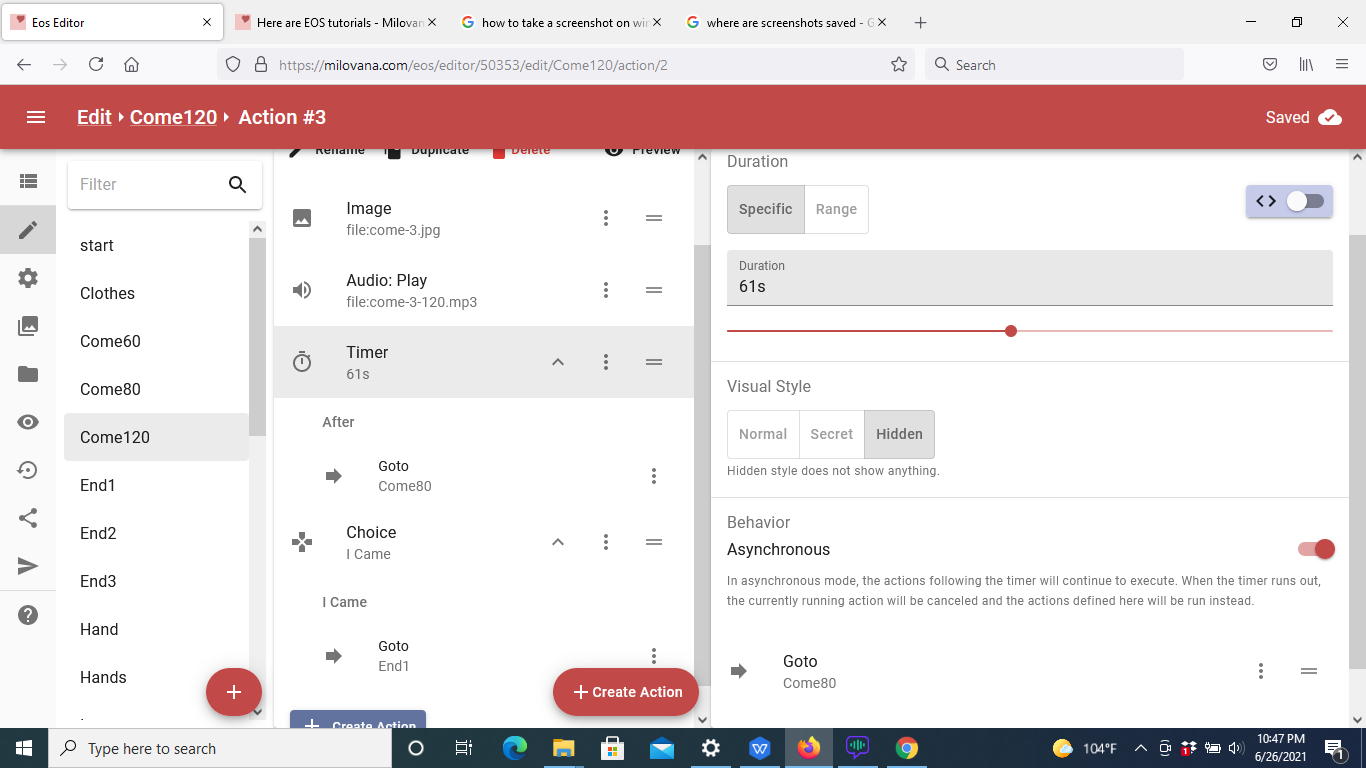Click the red round add page button

tap(234, 692)
